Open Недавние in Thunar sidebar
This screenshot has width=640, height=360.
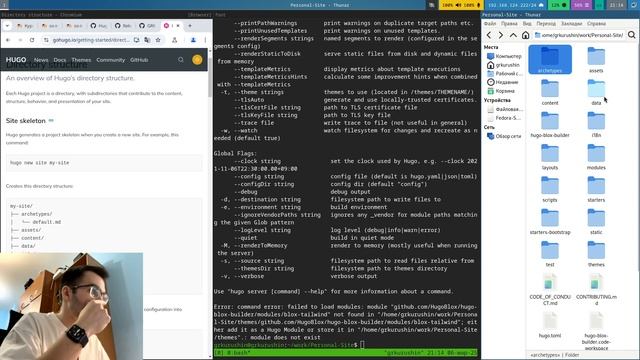tap(504, 82)
